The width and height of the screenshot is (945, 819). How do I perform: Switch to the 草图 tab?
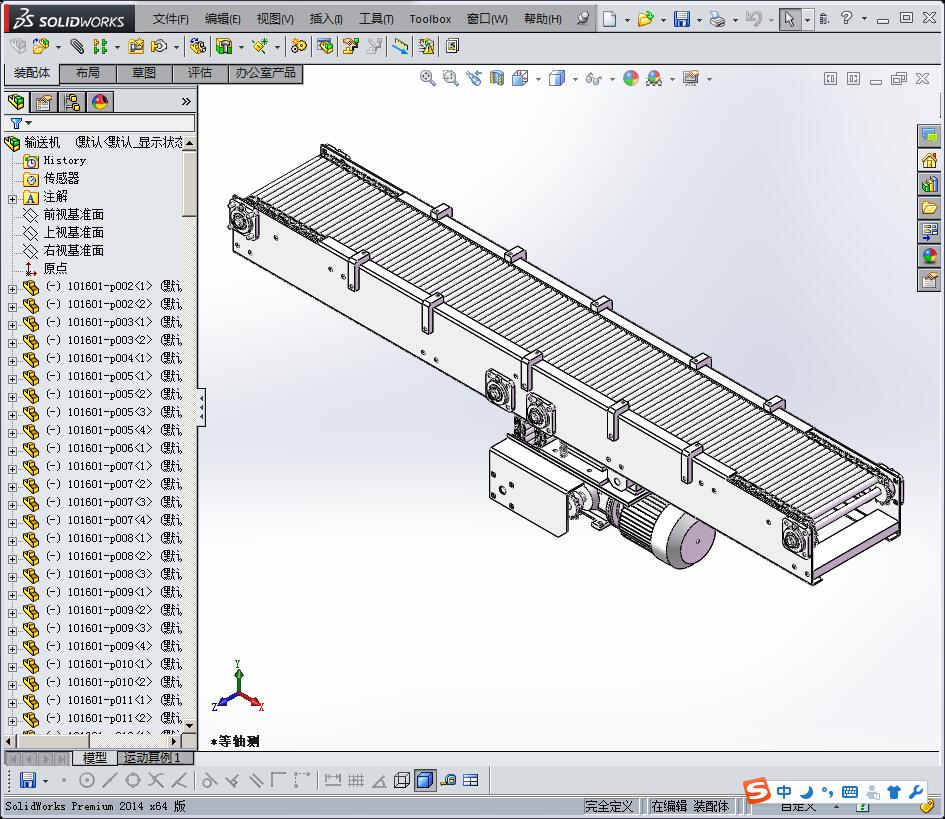pyautogui.click(x=144, y=74)
